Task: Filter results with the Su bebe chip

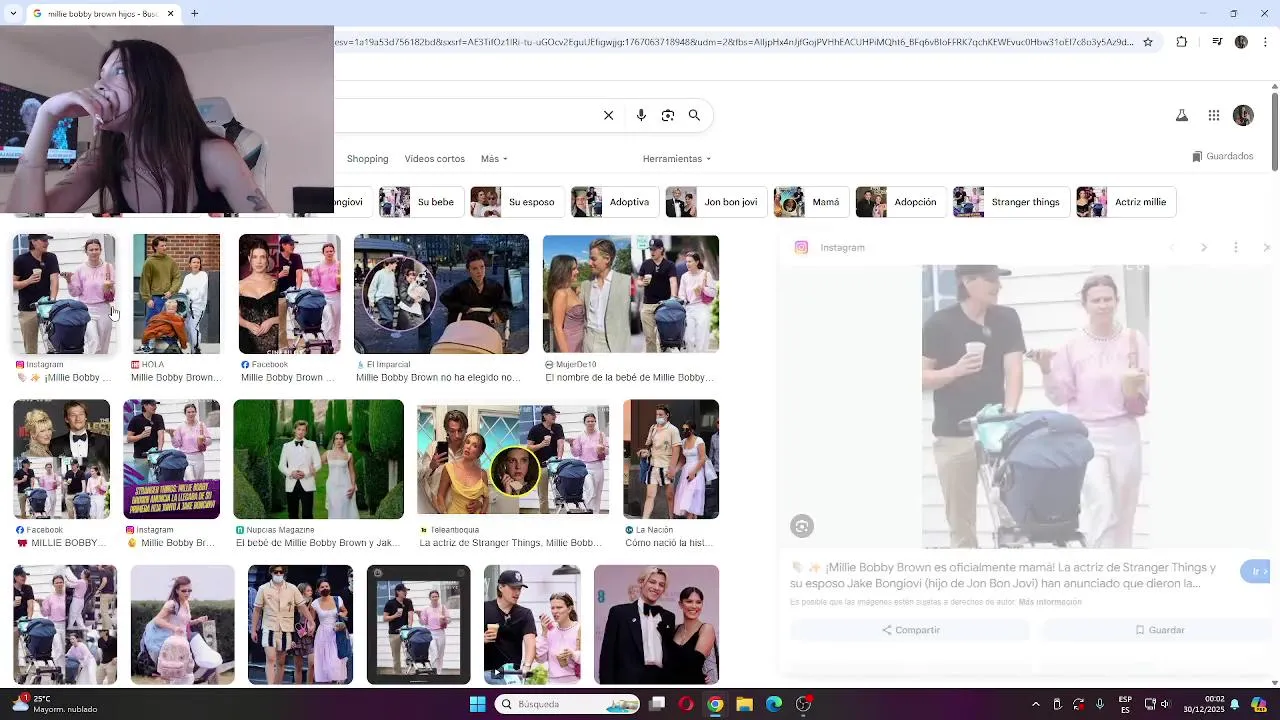Action: pyautogui.click(x=419, y=202)
